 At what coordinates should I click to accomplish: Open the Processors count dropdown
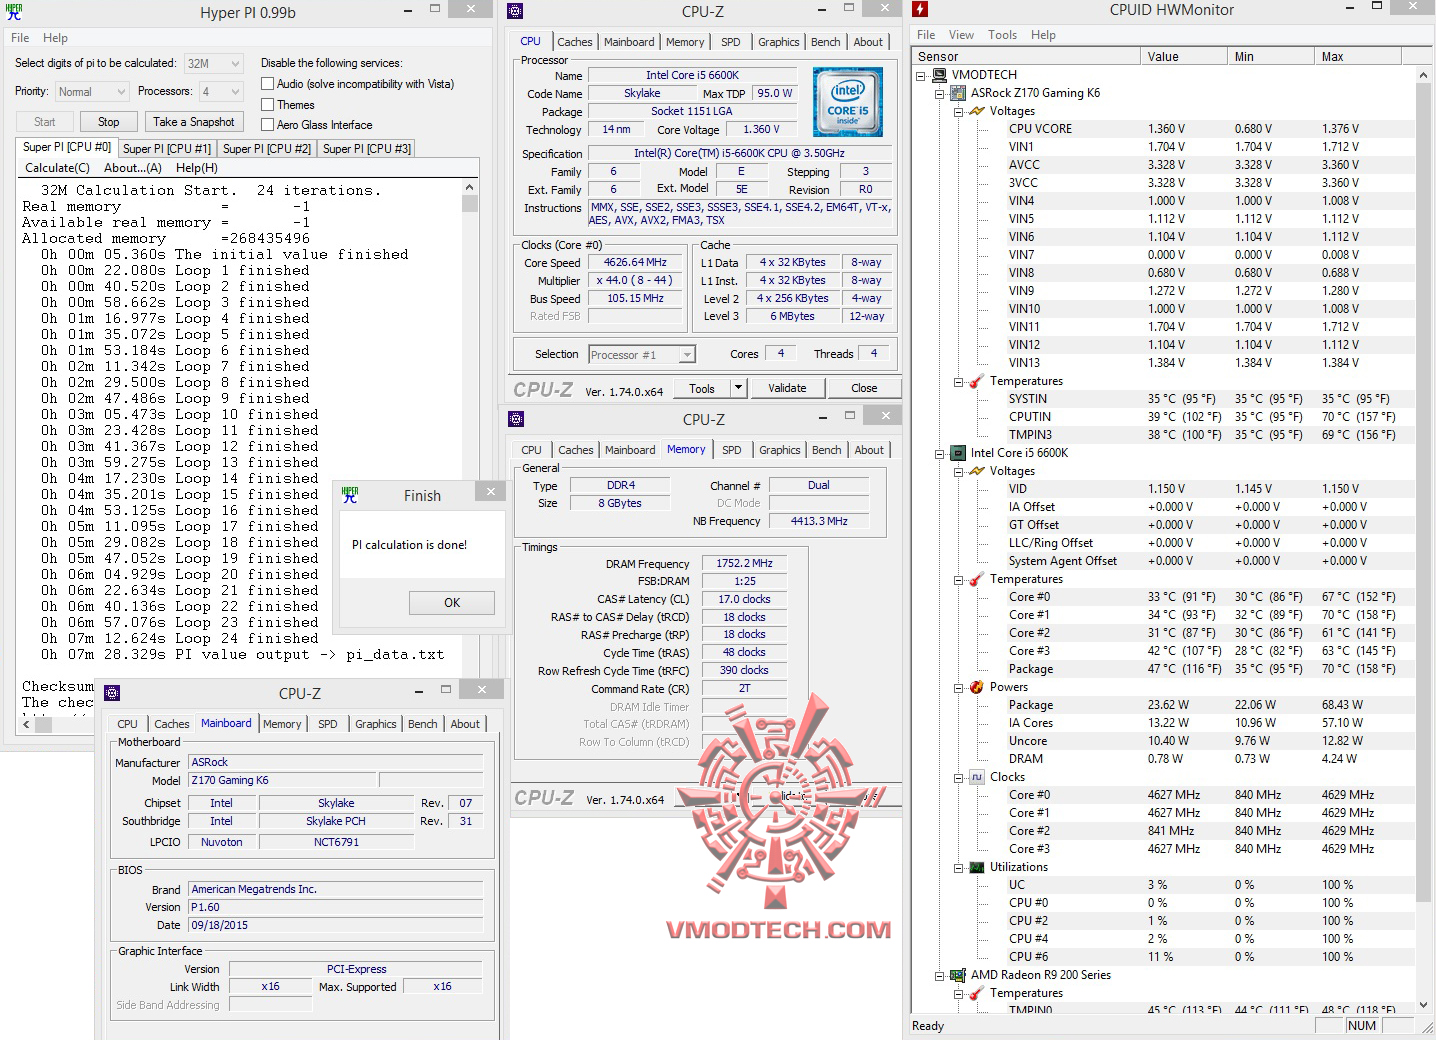tap(221, 91)
